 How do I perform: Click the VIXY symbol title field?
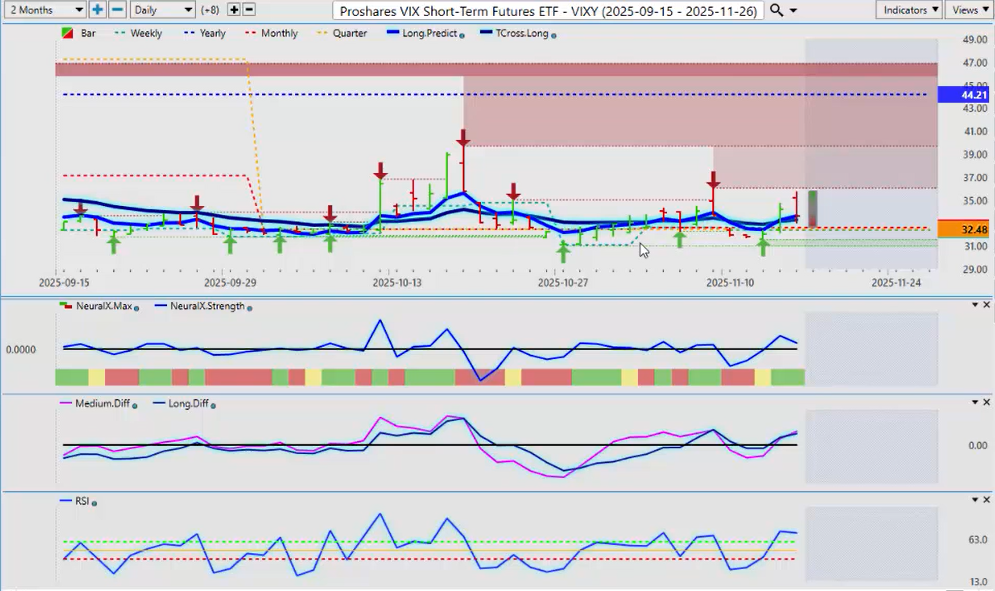point(548,10)
